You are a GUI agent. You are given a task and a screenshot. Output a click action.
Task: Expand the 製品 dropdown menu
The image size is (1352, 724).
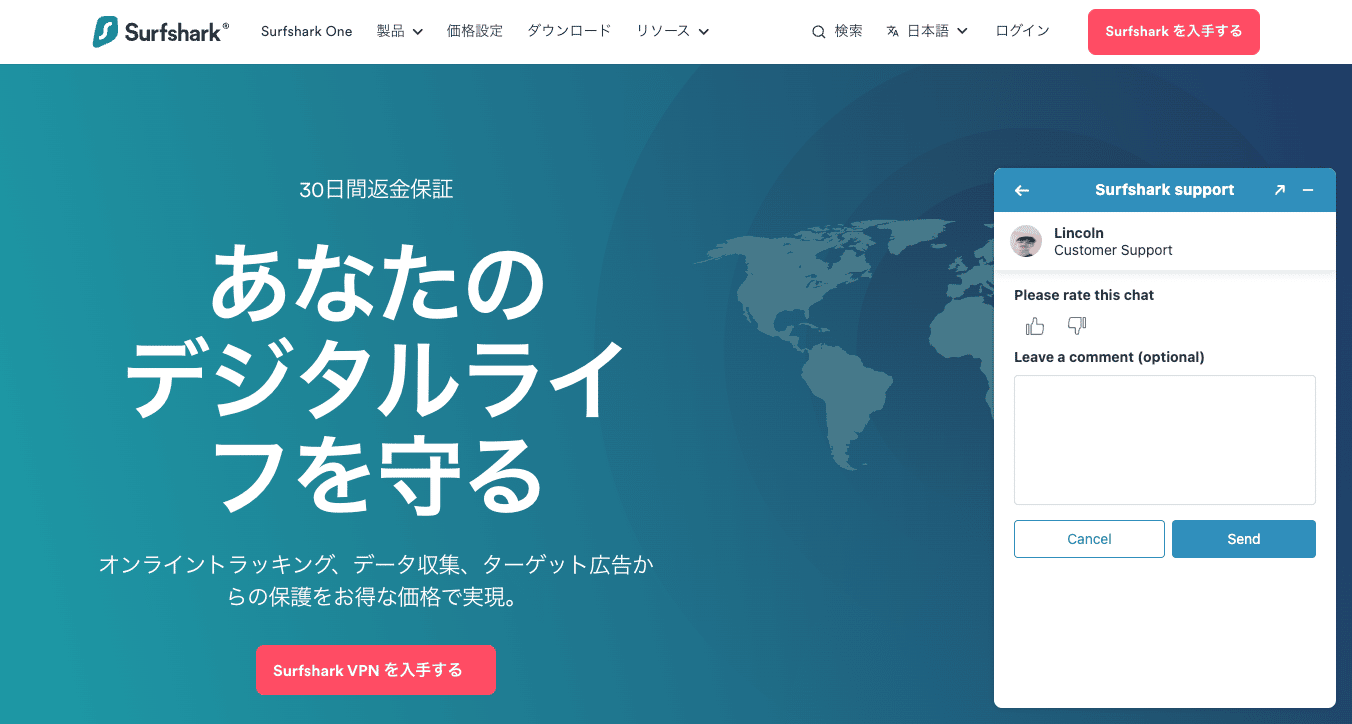[x=400, y=31]
